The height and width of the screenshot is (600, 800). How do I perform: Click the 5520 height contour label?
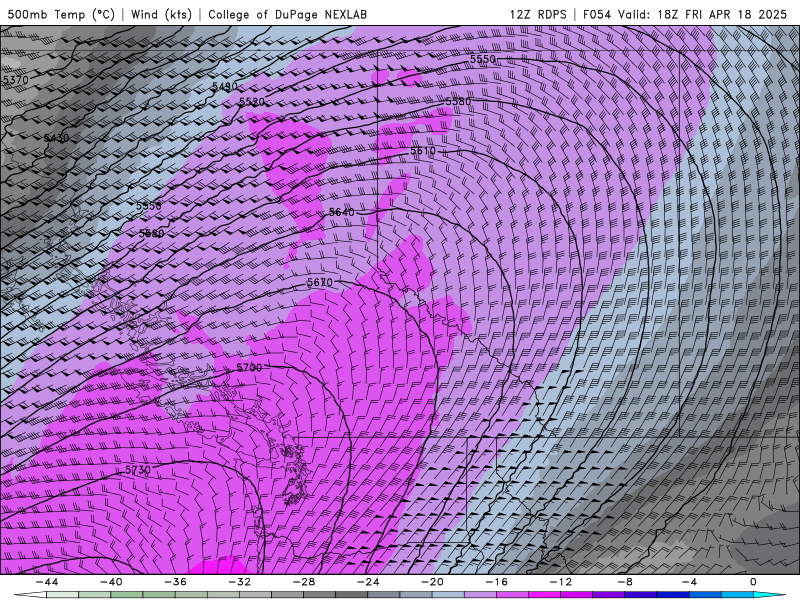(x=252, y=102)
